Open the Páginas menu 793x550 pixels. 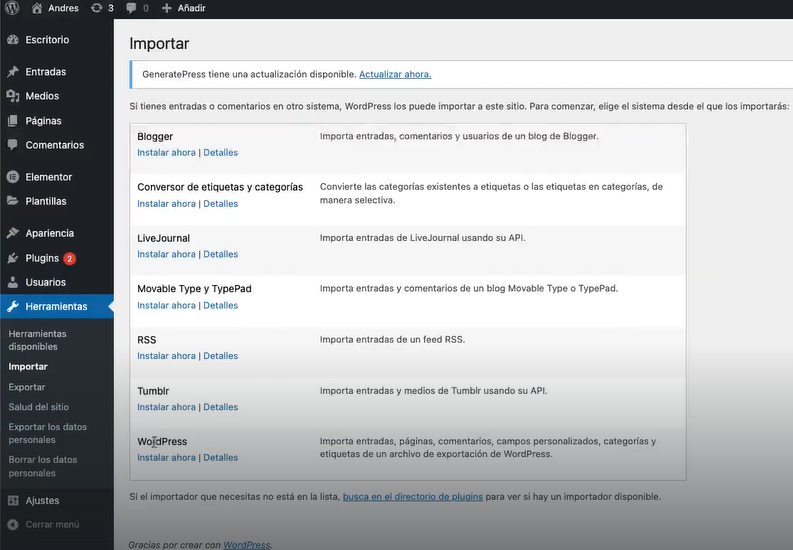pos(43,121)
